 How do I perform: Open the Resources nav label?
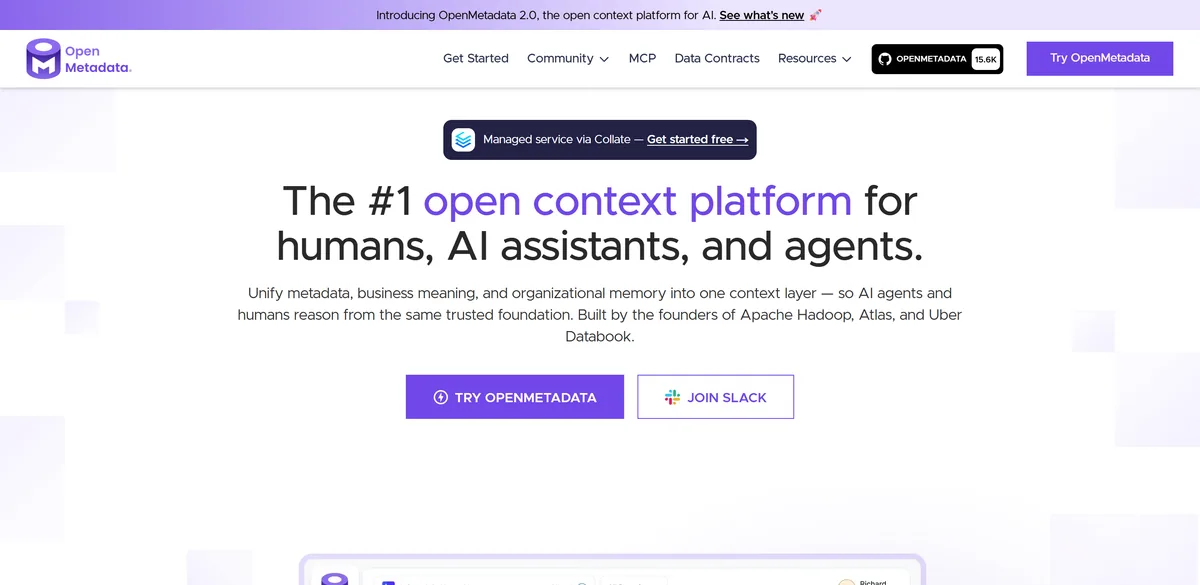(807, 58)
